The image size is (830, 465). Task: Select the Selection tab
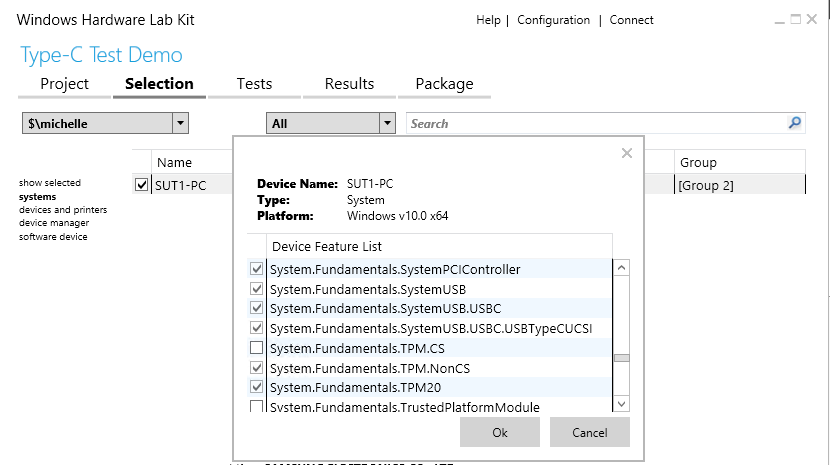point(159,84)
